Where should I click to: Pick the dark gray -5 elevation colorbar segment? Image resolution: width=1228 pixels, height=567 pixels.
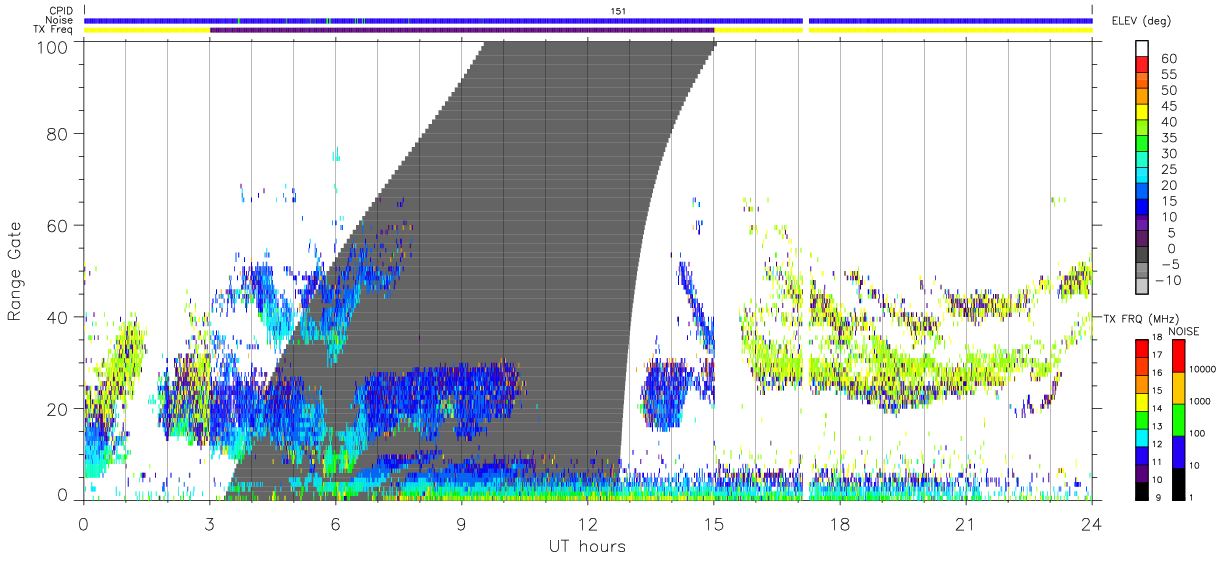point(1143,255)
